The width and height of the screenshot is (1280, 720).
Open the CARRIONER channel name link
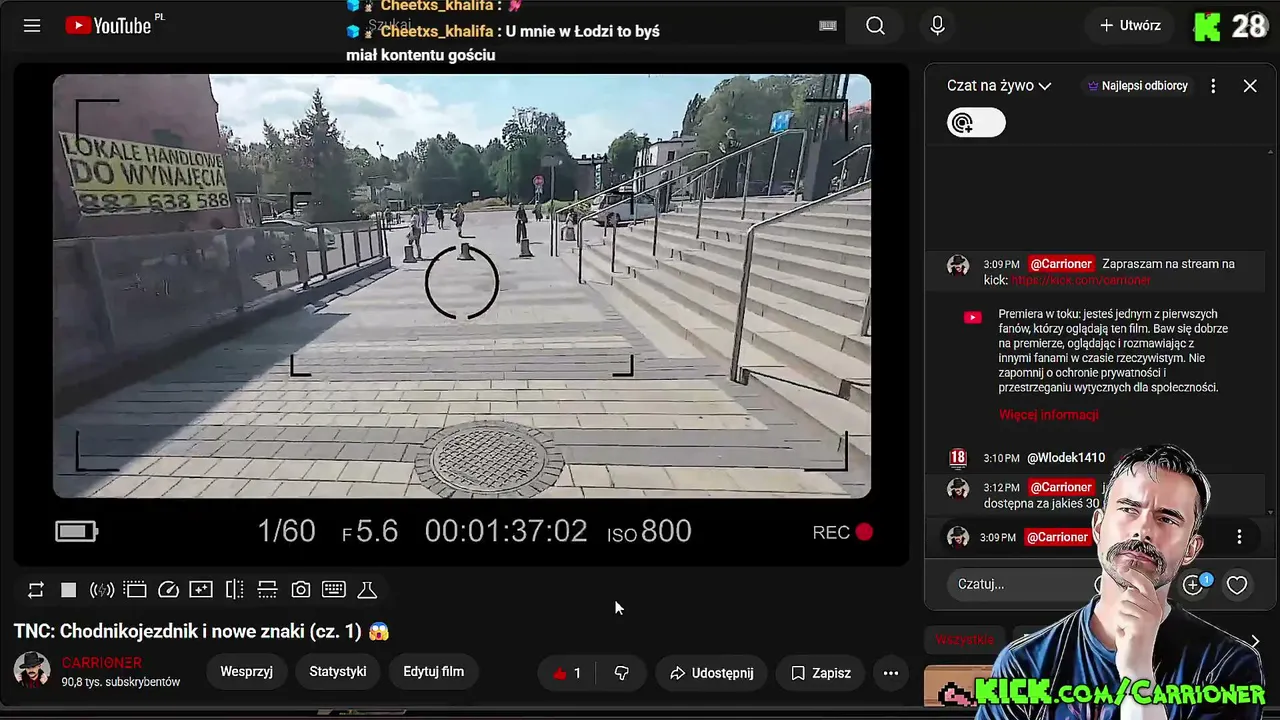tap(102, 663)
